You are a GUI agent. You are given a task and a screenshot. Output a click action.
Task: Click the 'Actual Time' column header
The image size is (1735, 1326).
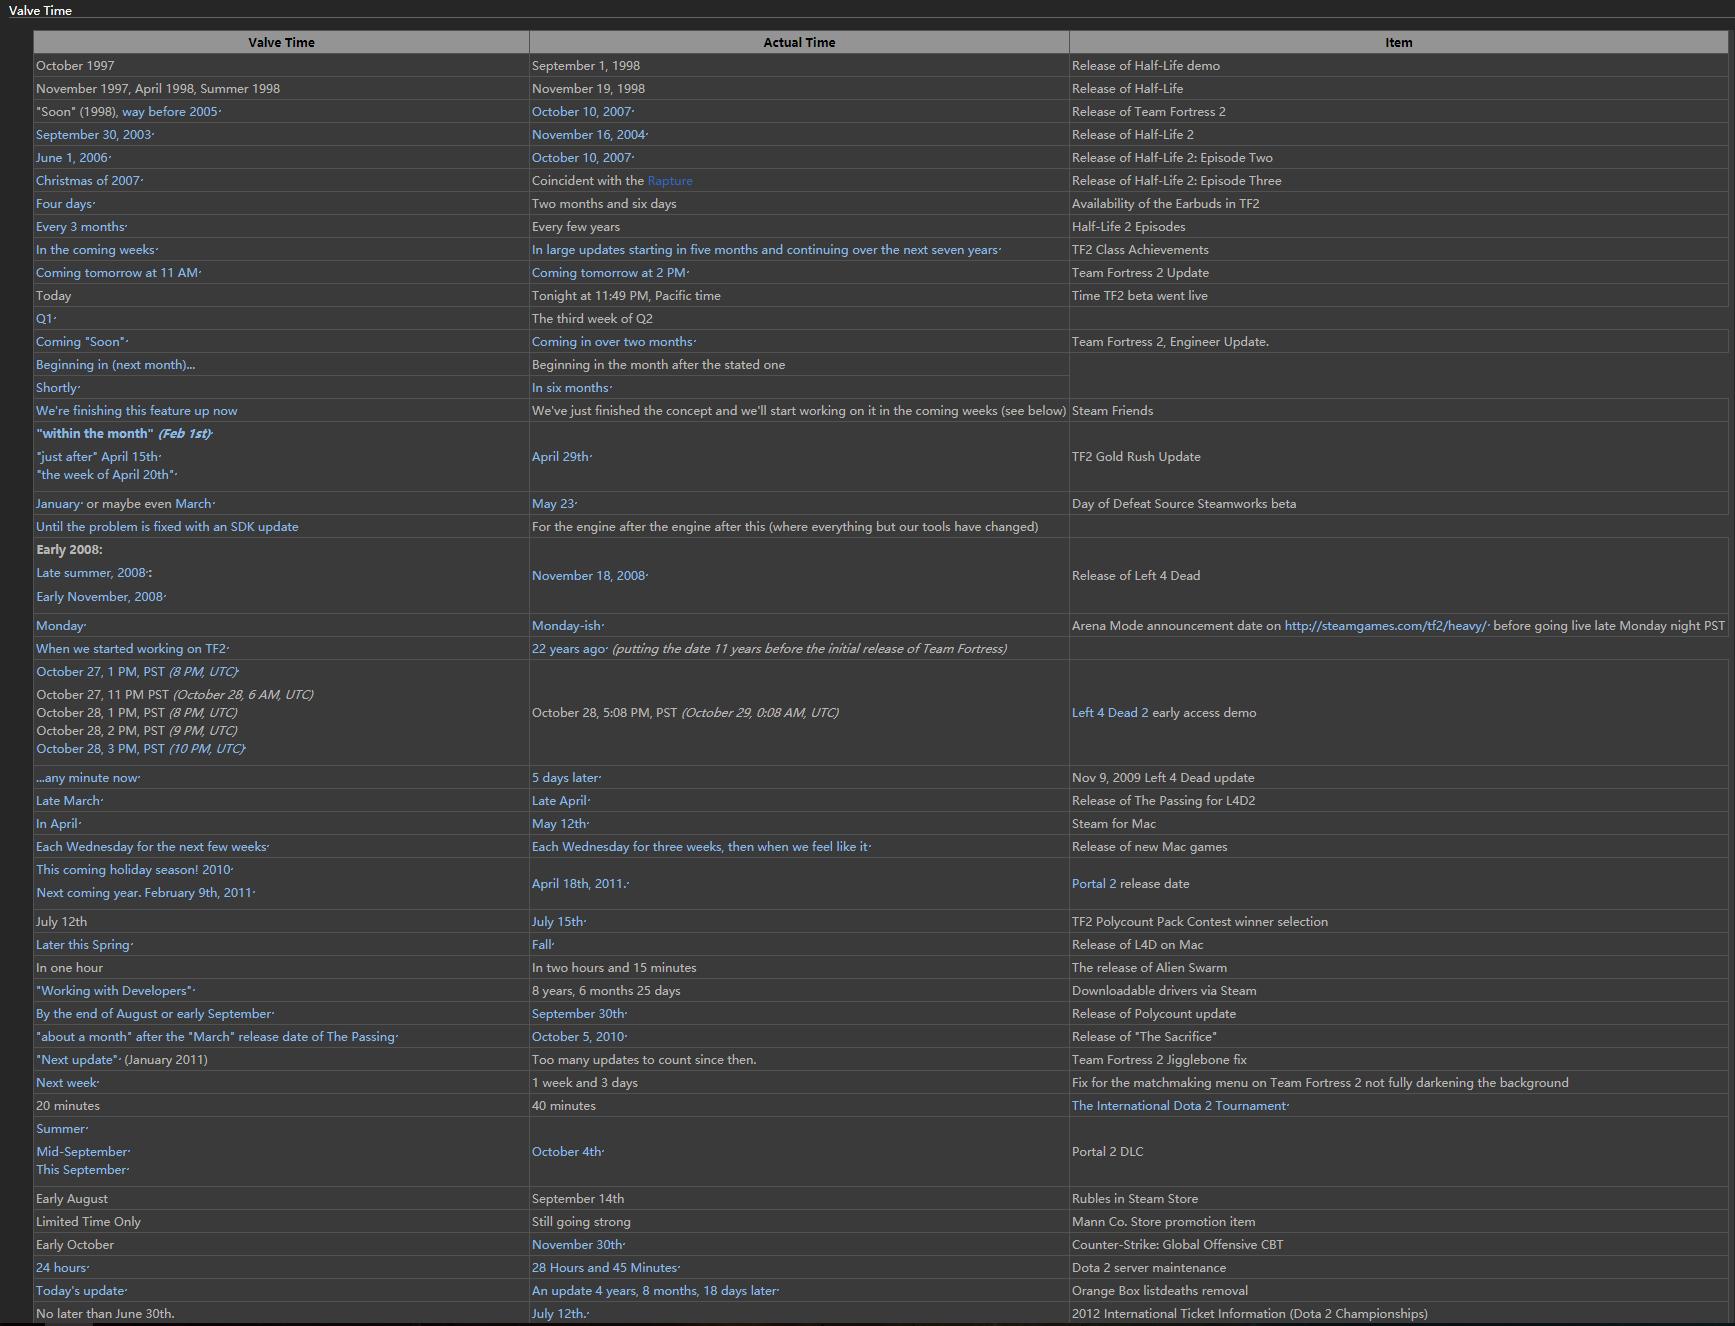coord(799,42)
